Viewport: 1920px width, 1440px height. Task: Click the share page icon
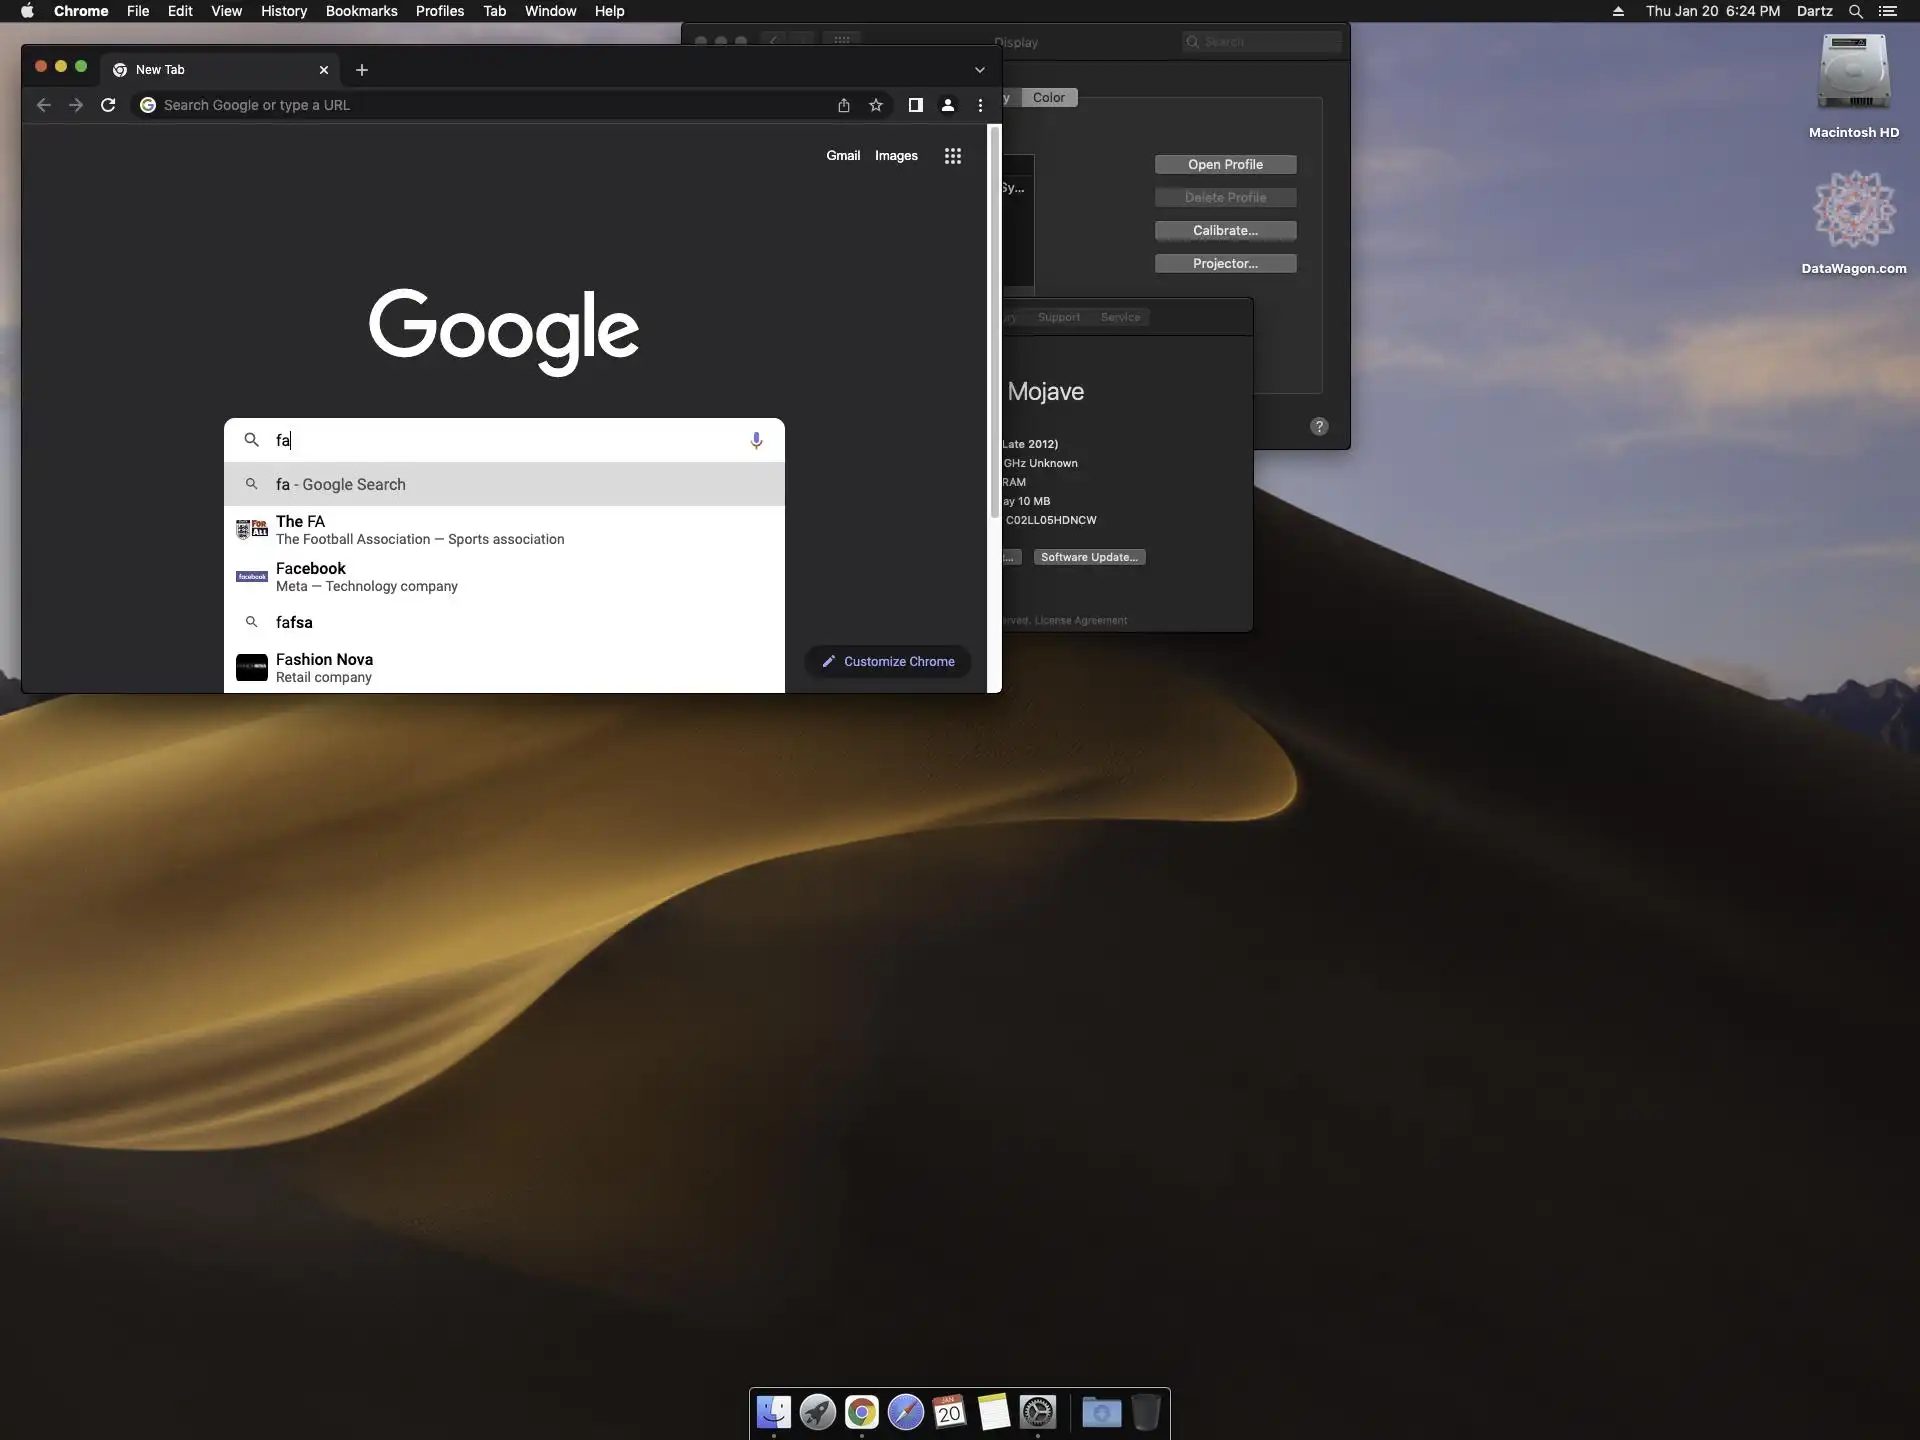(844, 105)
